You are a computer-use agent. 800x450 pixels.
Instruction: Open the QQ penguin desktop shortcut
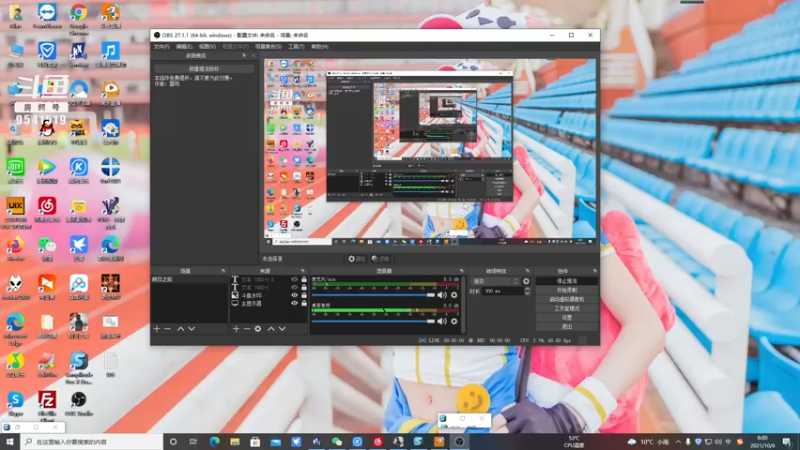coord(47,133)
